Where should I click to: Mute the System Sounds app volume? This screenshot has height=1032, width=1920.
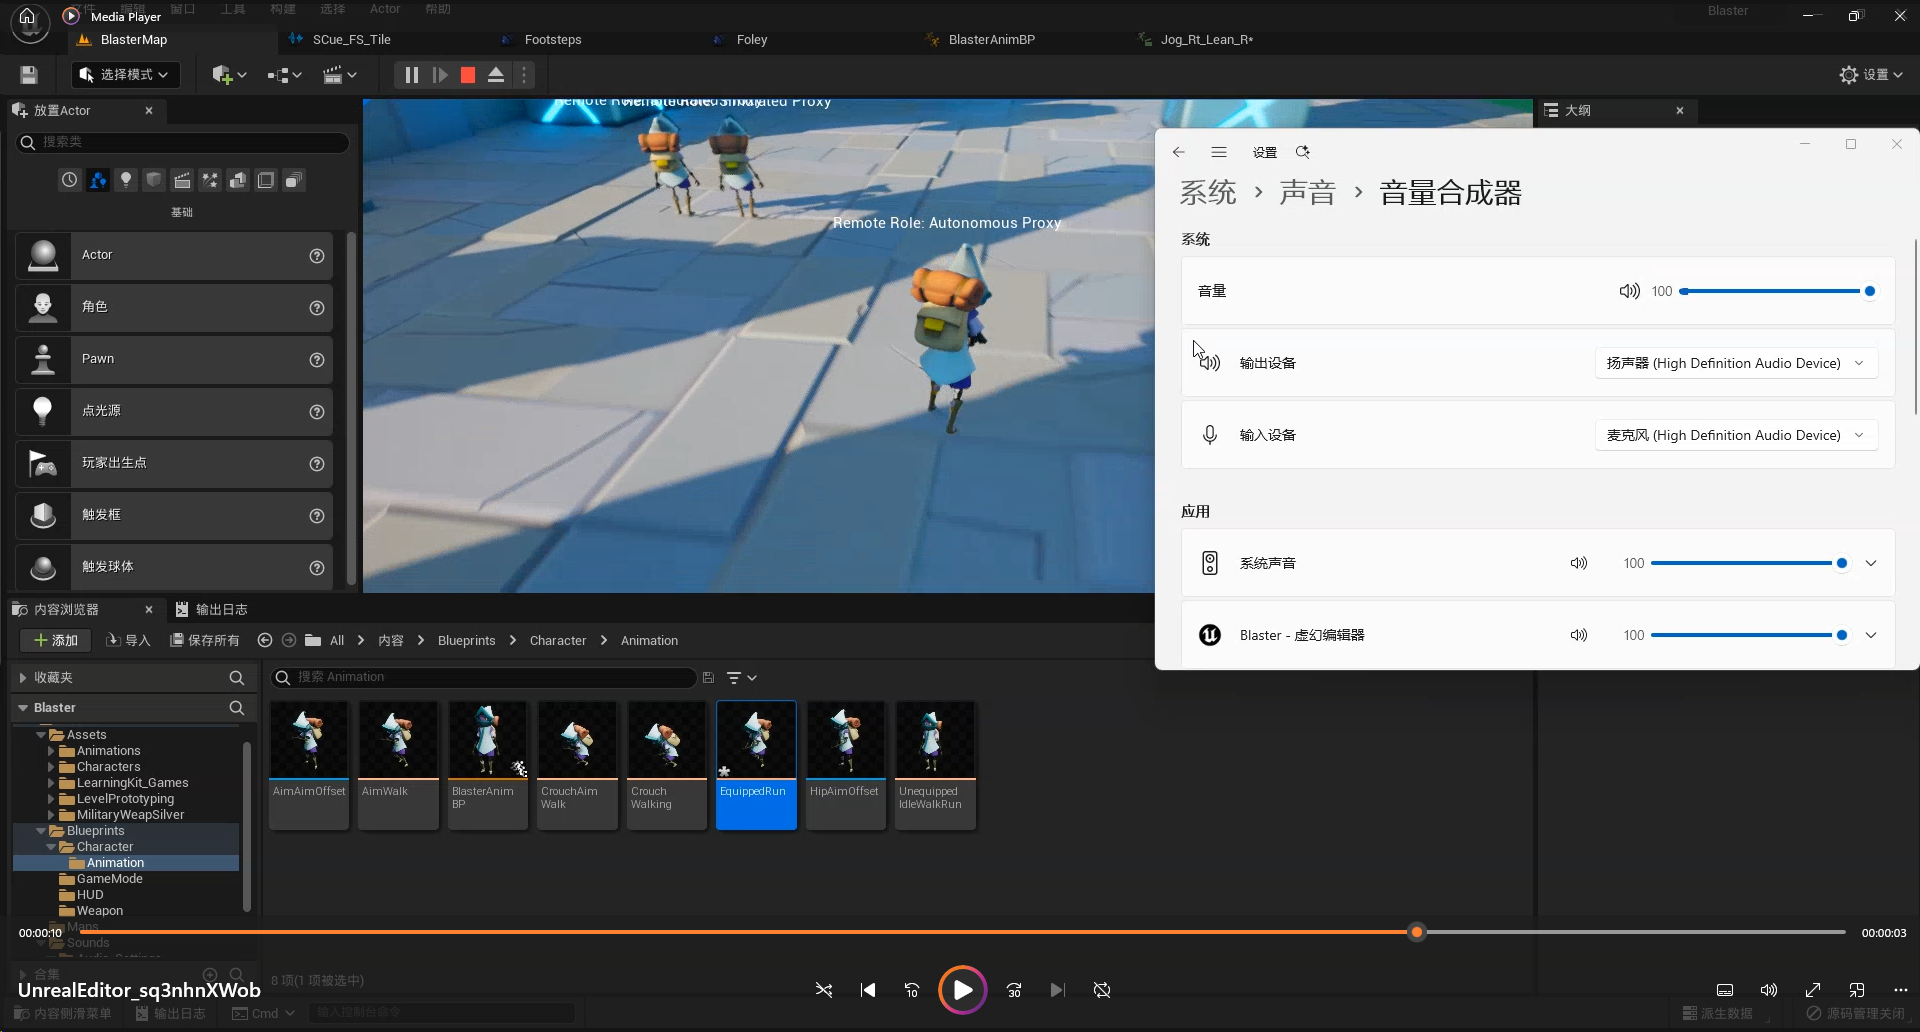click(x=1579, y=563)
